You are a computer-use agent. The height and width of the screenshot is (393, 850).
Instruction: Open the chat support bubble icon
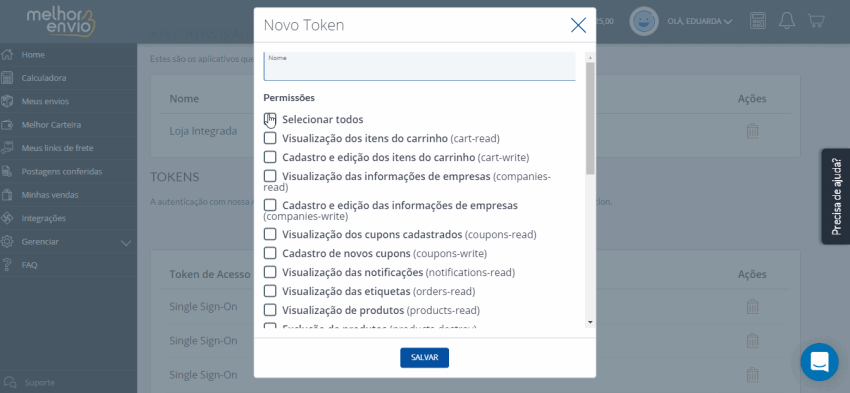(x=819, y=362)
